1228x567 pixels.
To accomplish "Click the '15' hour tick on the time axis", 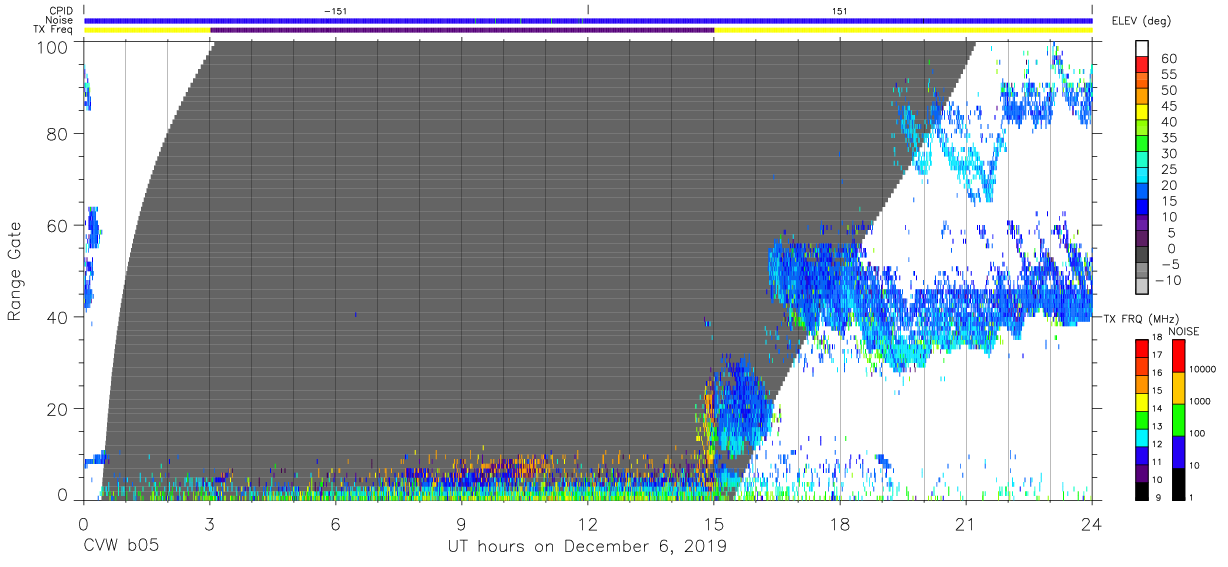I will click(x=714, y=523).
